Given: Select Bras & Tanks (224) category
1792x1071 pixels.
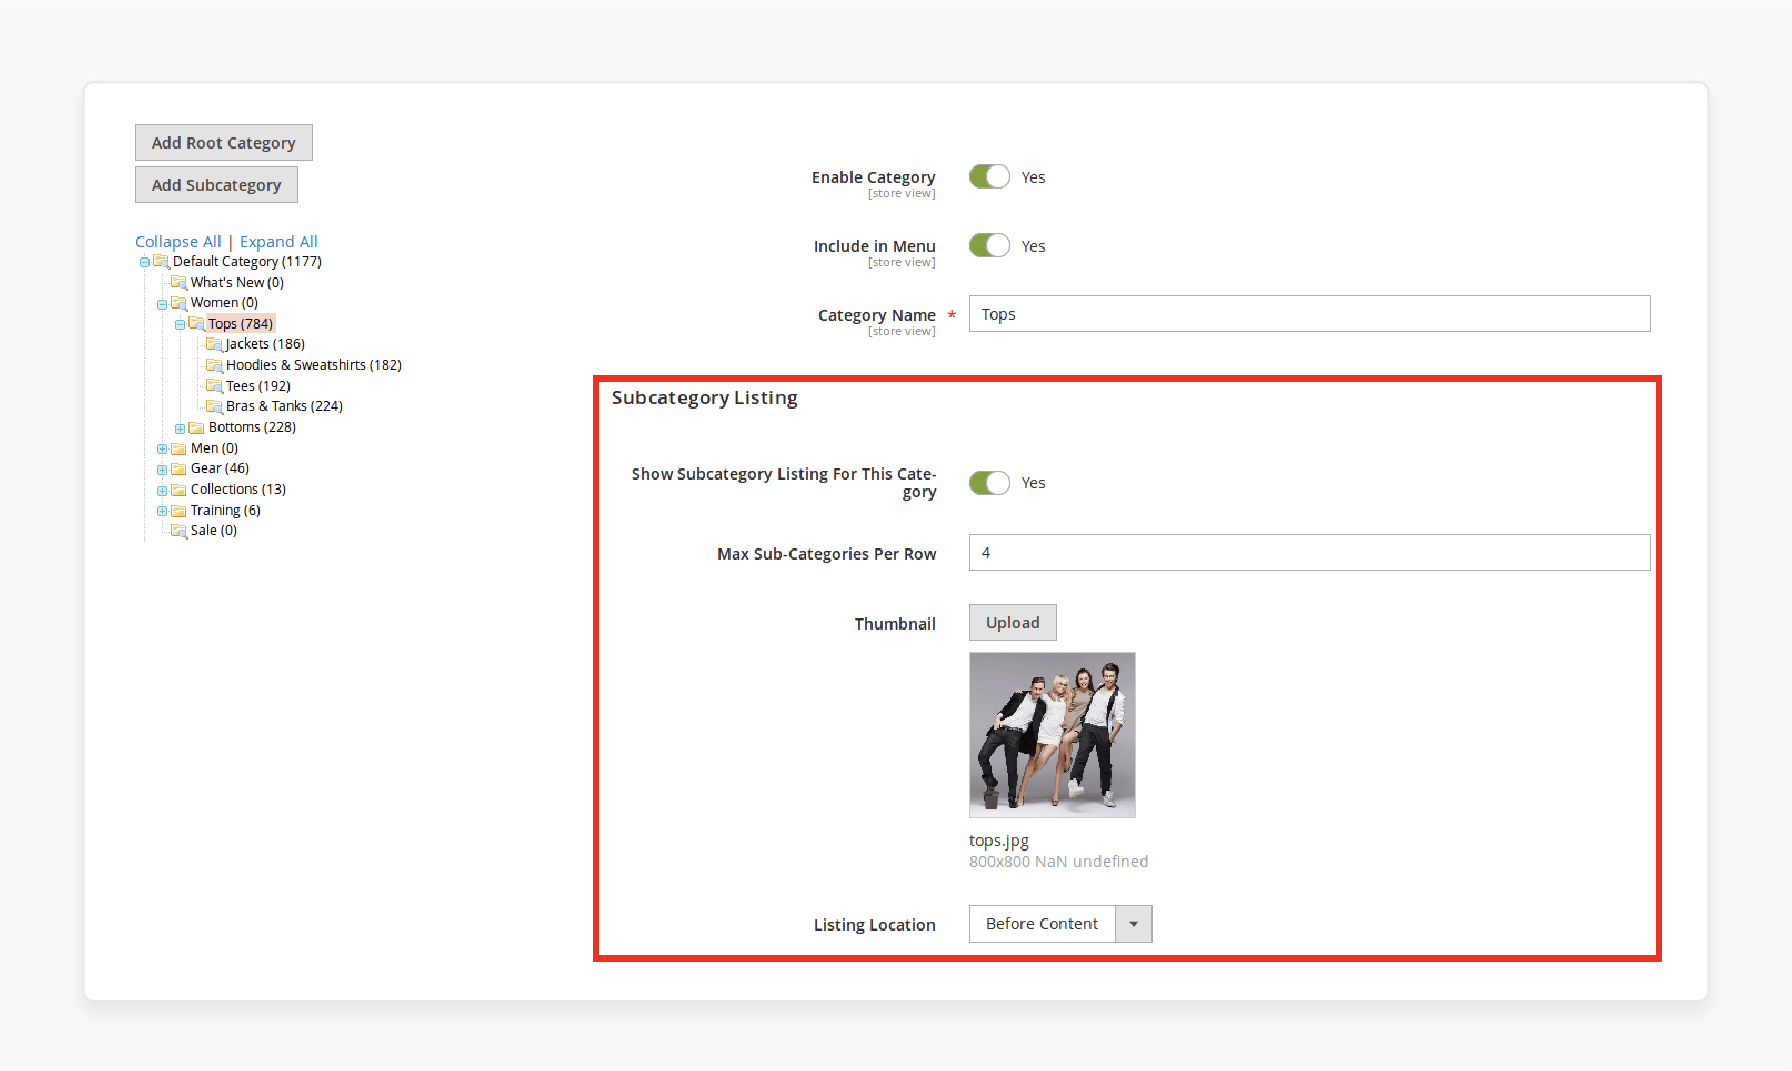Looking at the screenshot, I should tap(284, 406).
